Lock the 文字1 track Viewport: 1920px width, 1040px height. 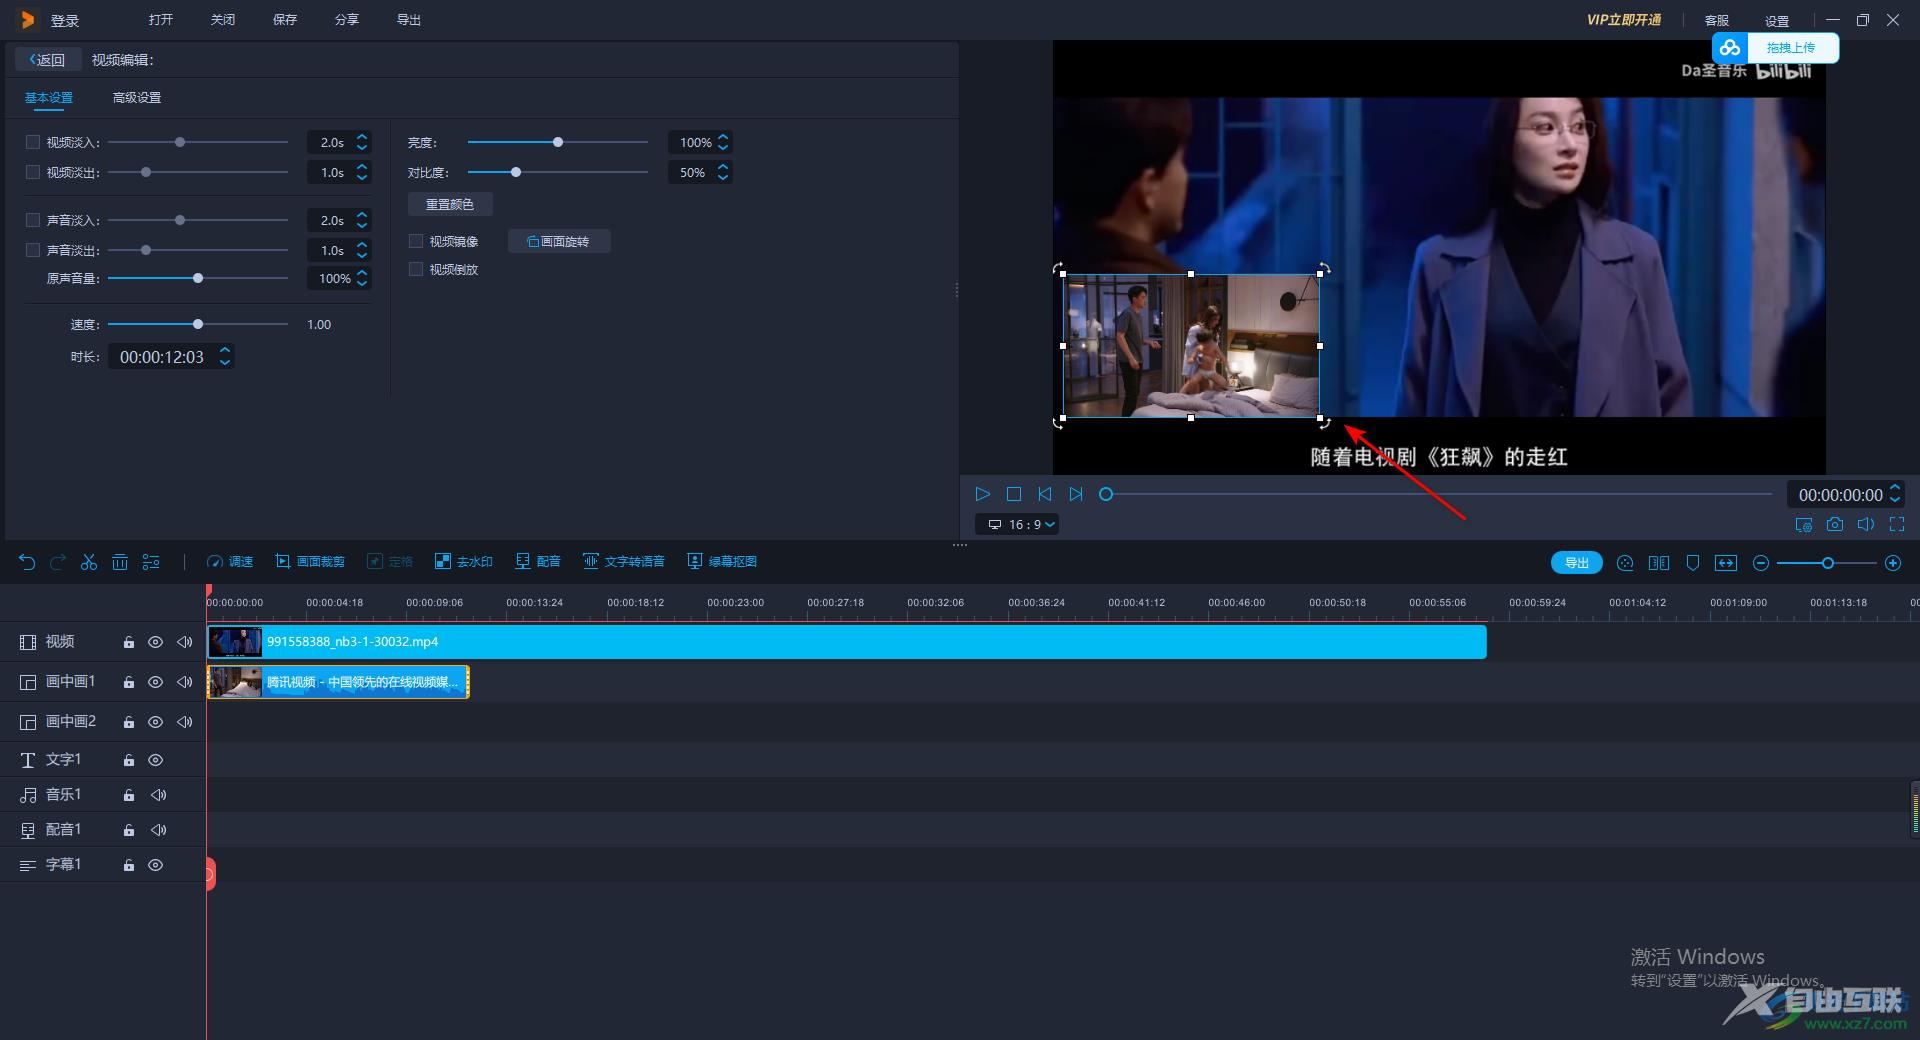click(129, 760)
